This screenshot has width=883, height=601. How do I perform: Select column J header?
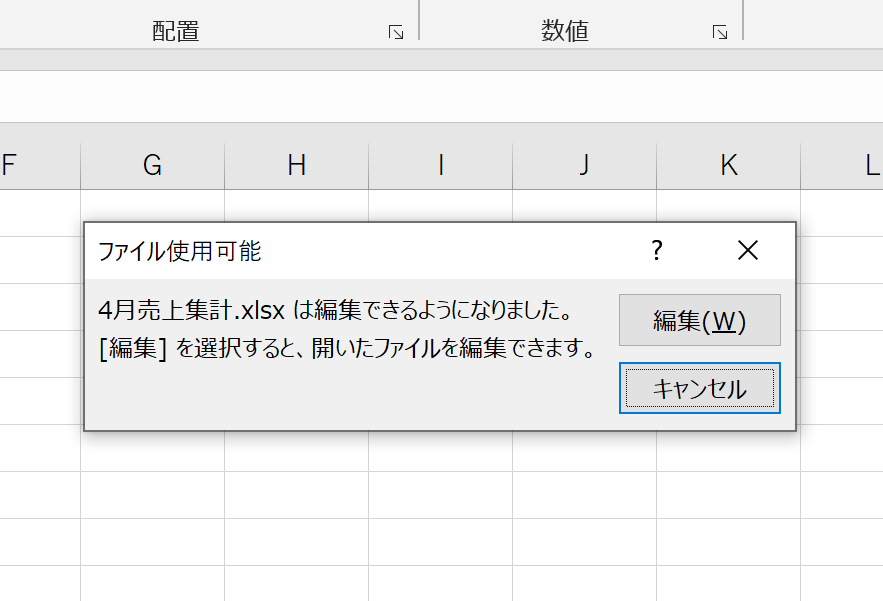(584, 166)
